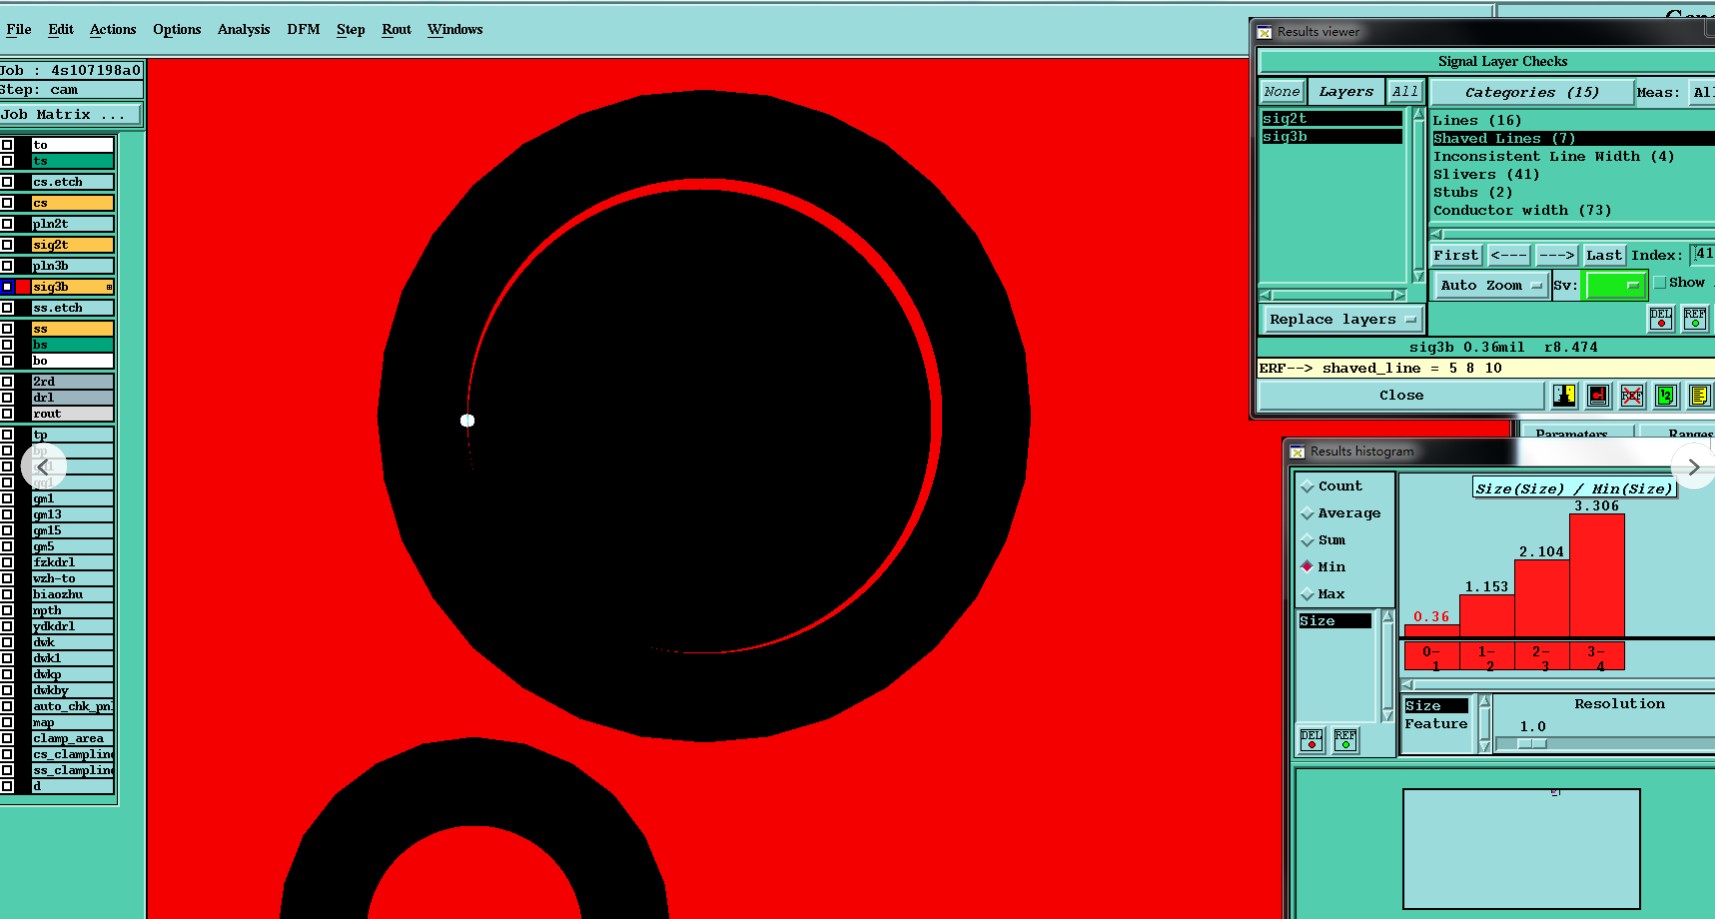Click the 0-1 histogram range bucket
Screen dimensions: 1715x919
coord(1432,657)
